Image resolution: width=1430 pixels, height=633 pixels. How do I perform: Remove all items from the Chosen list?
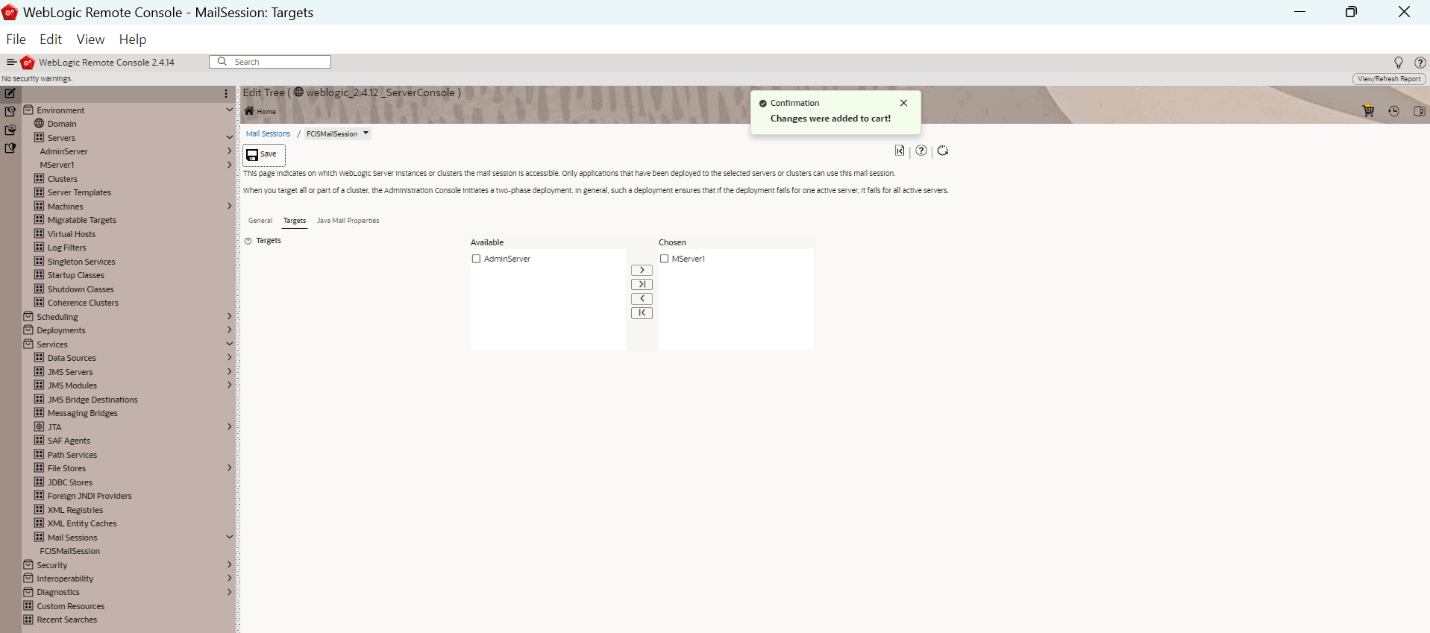642,313
